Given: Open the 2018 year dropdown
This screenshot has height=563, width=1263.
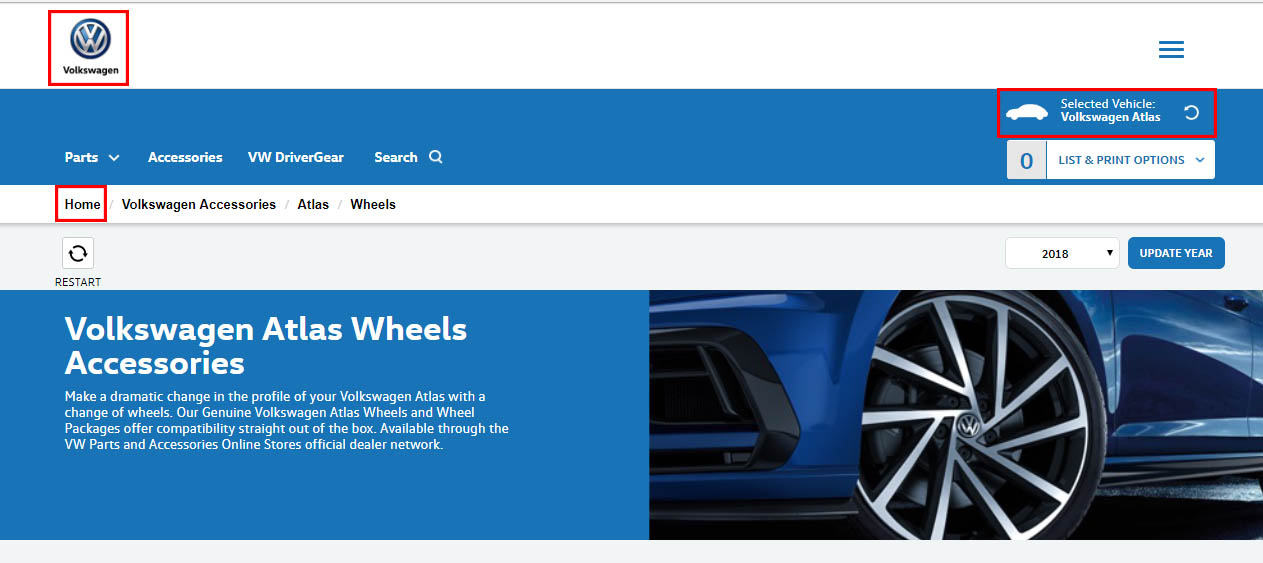Looking at the screenshot, I should pos(1061,253).
